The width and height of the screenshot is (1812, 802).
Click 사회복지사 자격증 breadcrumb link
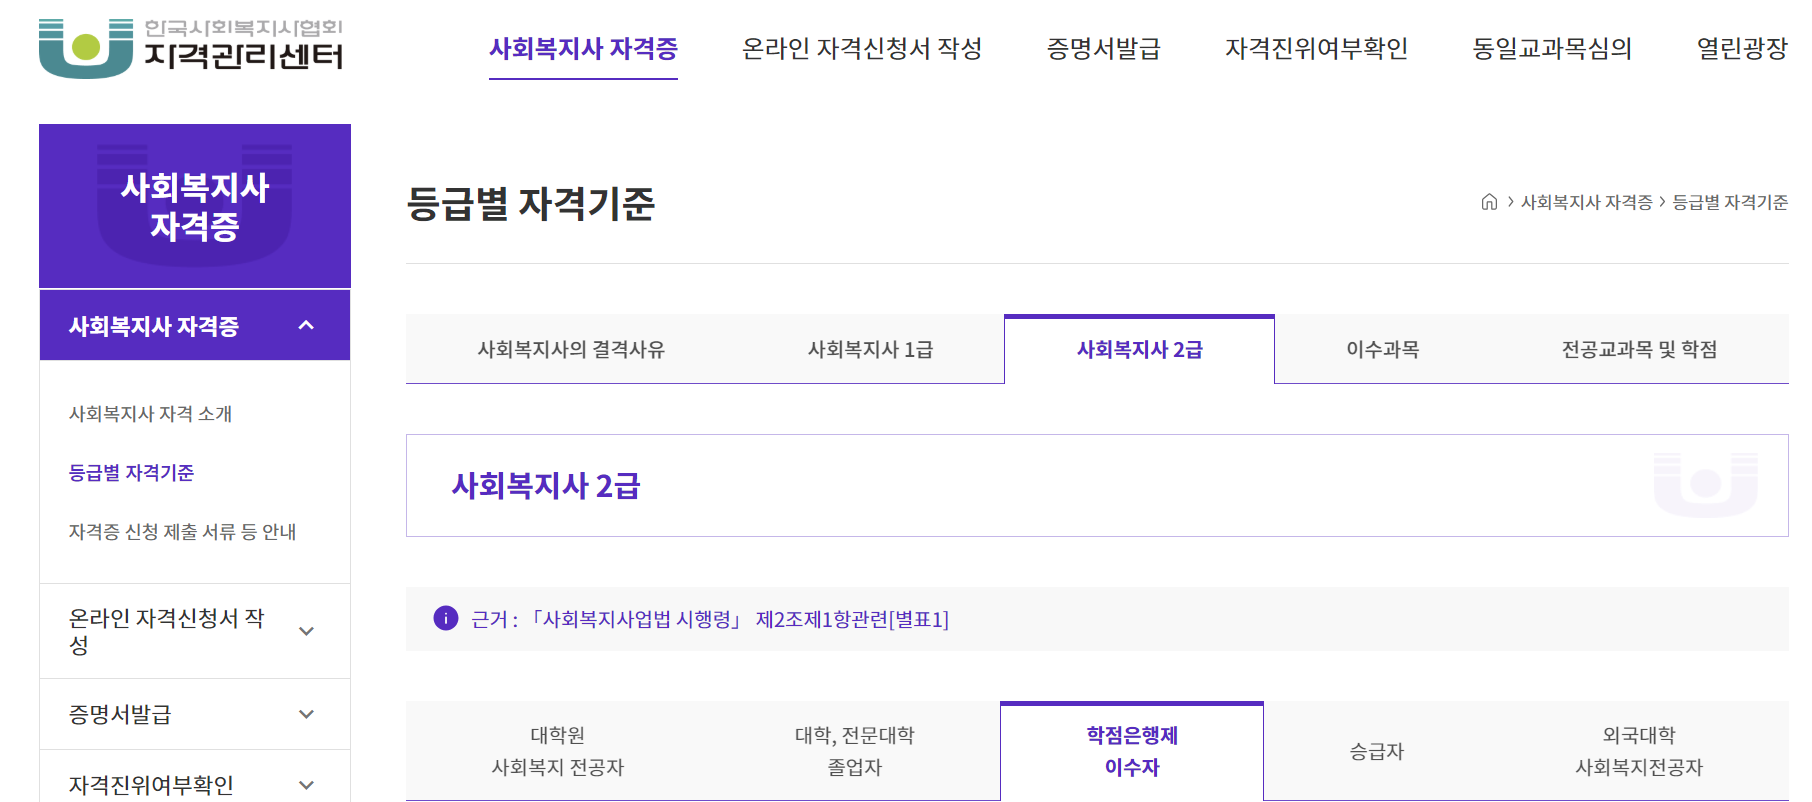click(x=1586, y=202)
